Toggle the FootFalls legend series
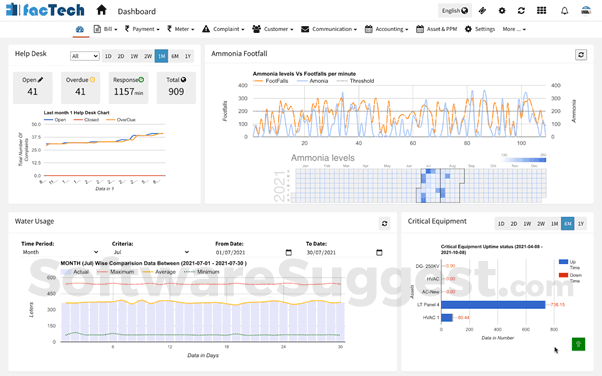Screen dimensions: 602x376 271,81
